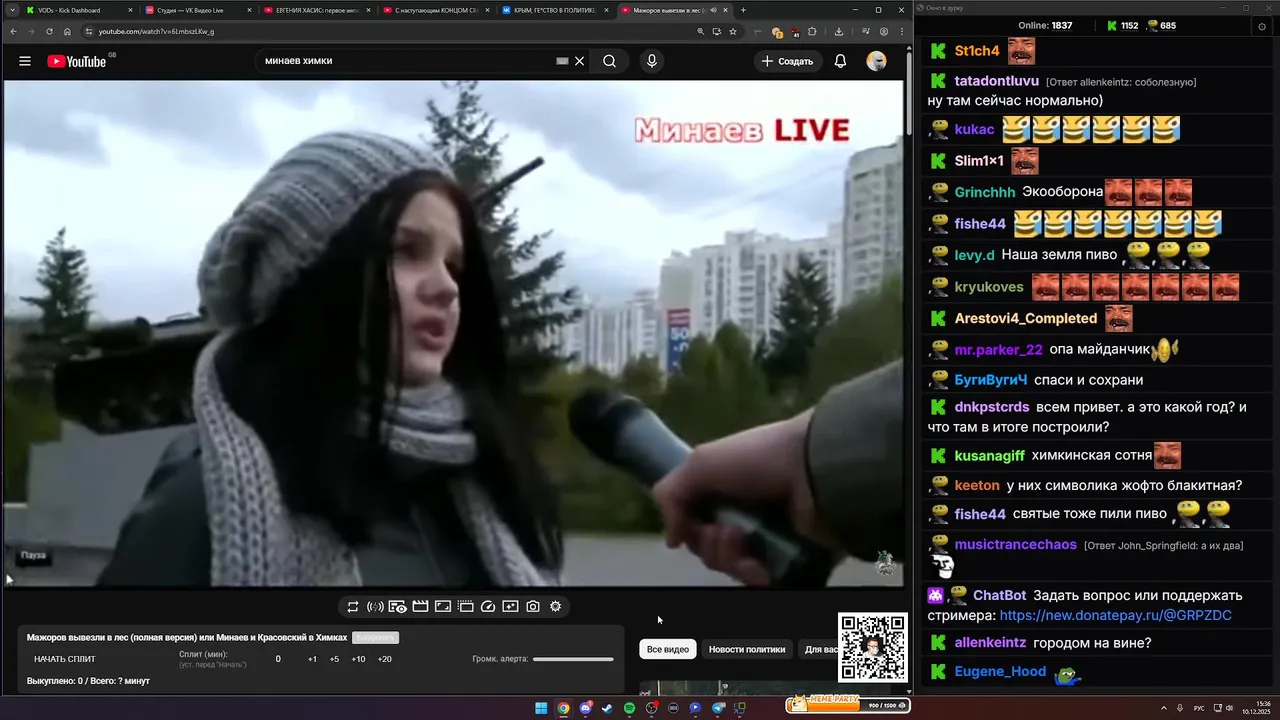Click the address bar URL

click(x=156, y=31)
